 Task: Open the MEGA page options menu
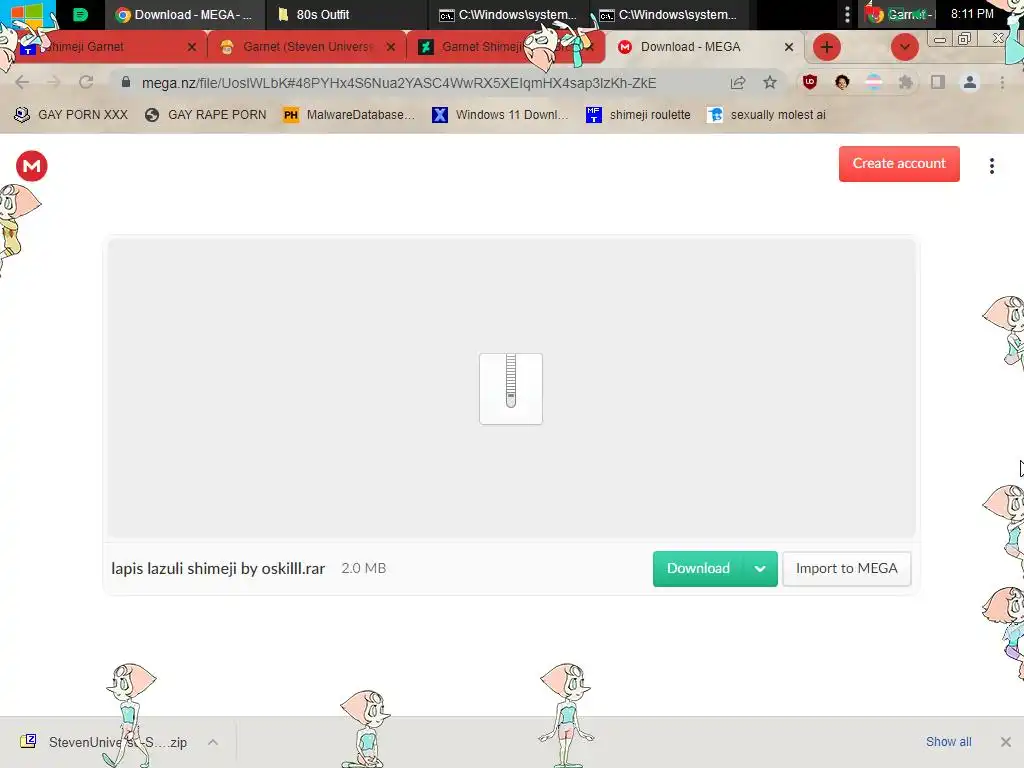(991, 166)
